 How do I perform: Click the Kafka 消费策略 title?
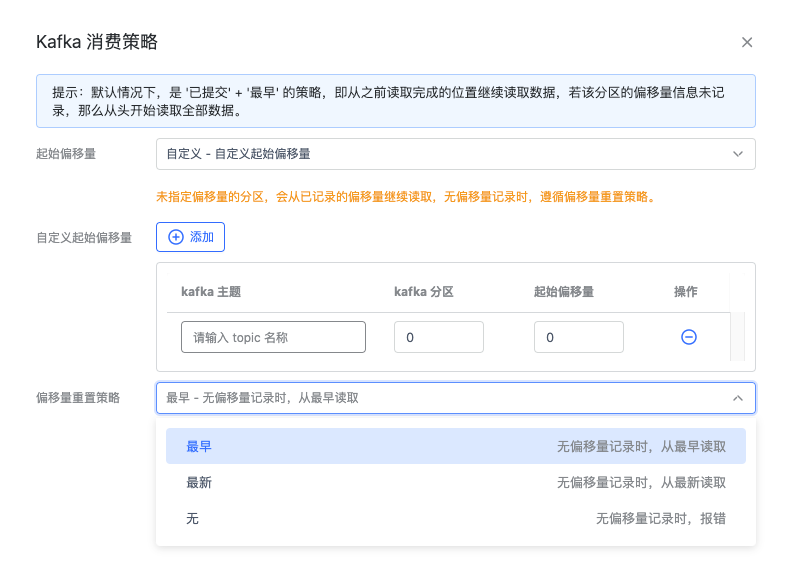coord(97,42)
